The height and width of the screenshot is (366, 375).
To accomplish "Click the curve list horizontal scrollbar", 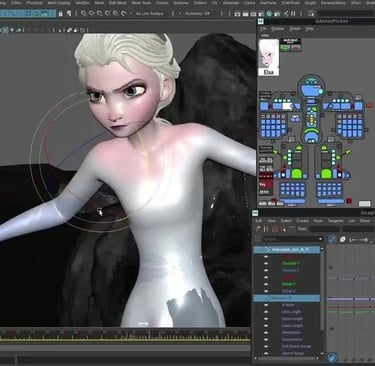I will [287, 359].
